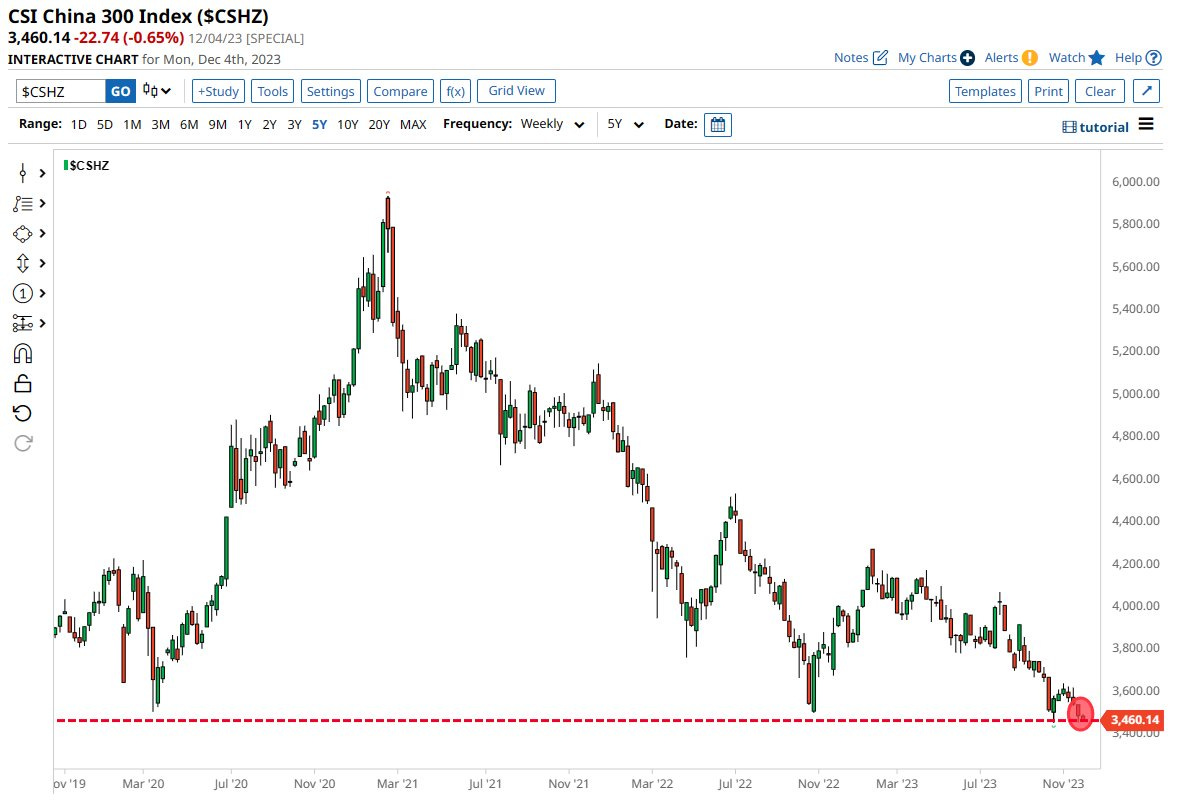Click the Watch star icon

tap(1097, 58)
